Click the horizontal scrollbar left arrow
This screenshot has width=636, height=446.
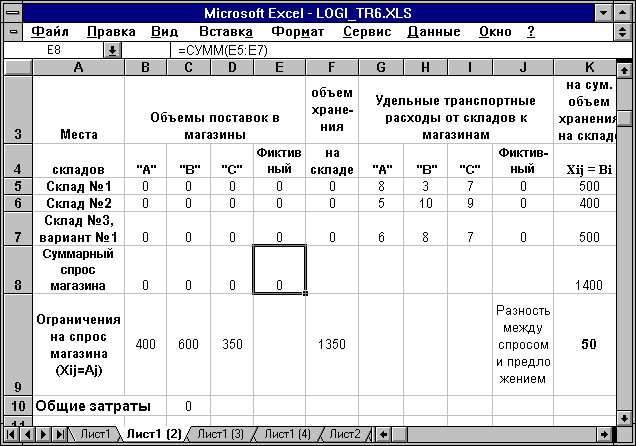pyautogui.click(x=383, y=435)
